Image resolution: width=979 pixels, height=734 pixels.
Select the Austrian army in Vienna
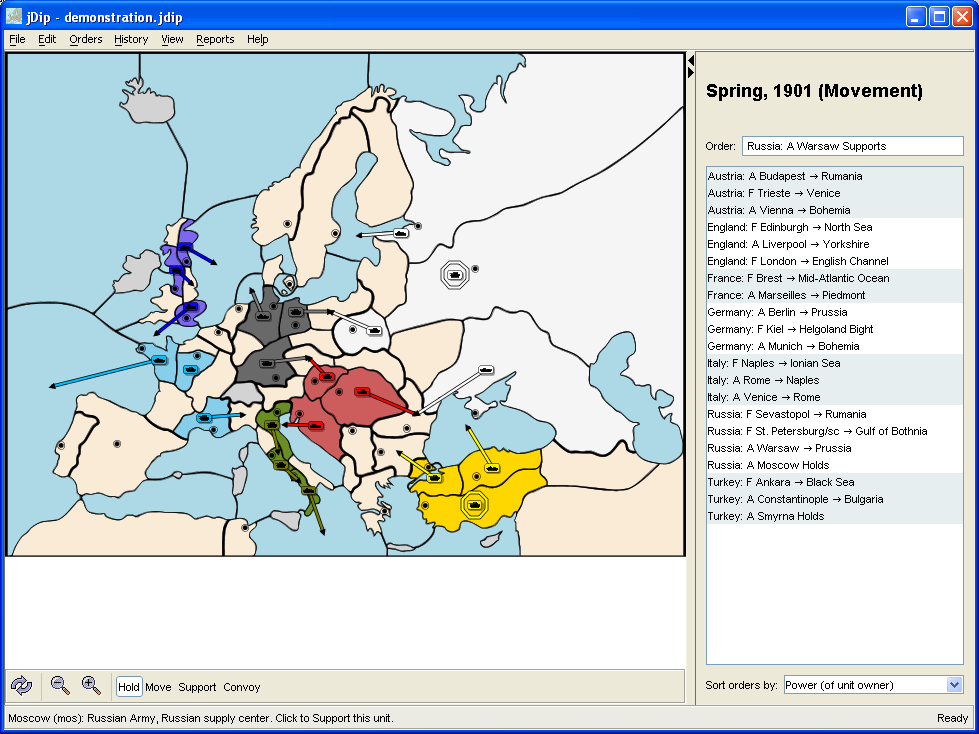327,376
